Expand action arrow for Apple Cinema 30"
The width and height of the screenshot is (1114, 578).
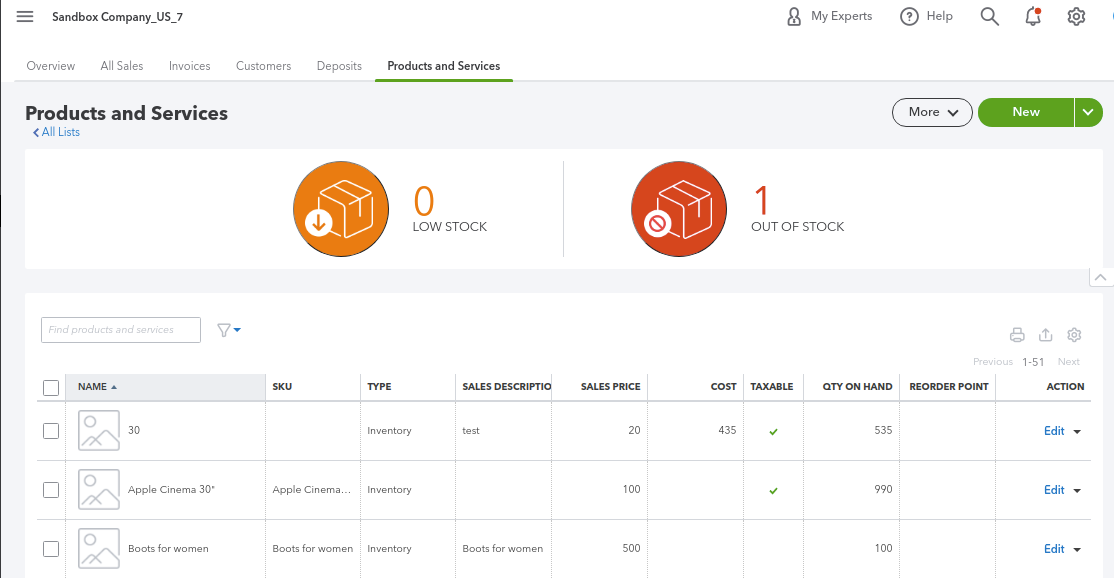[x=1077, y=491]
